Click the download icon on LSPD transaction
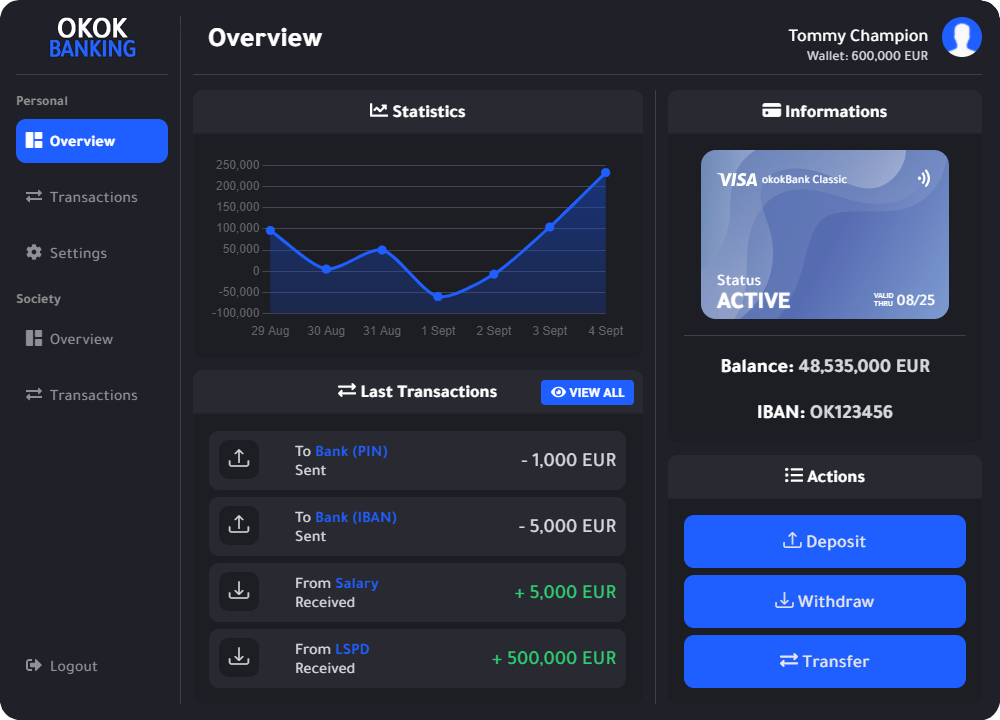The width and height of the screenshot is (1000, 720). [239, 658]
